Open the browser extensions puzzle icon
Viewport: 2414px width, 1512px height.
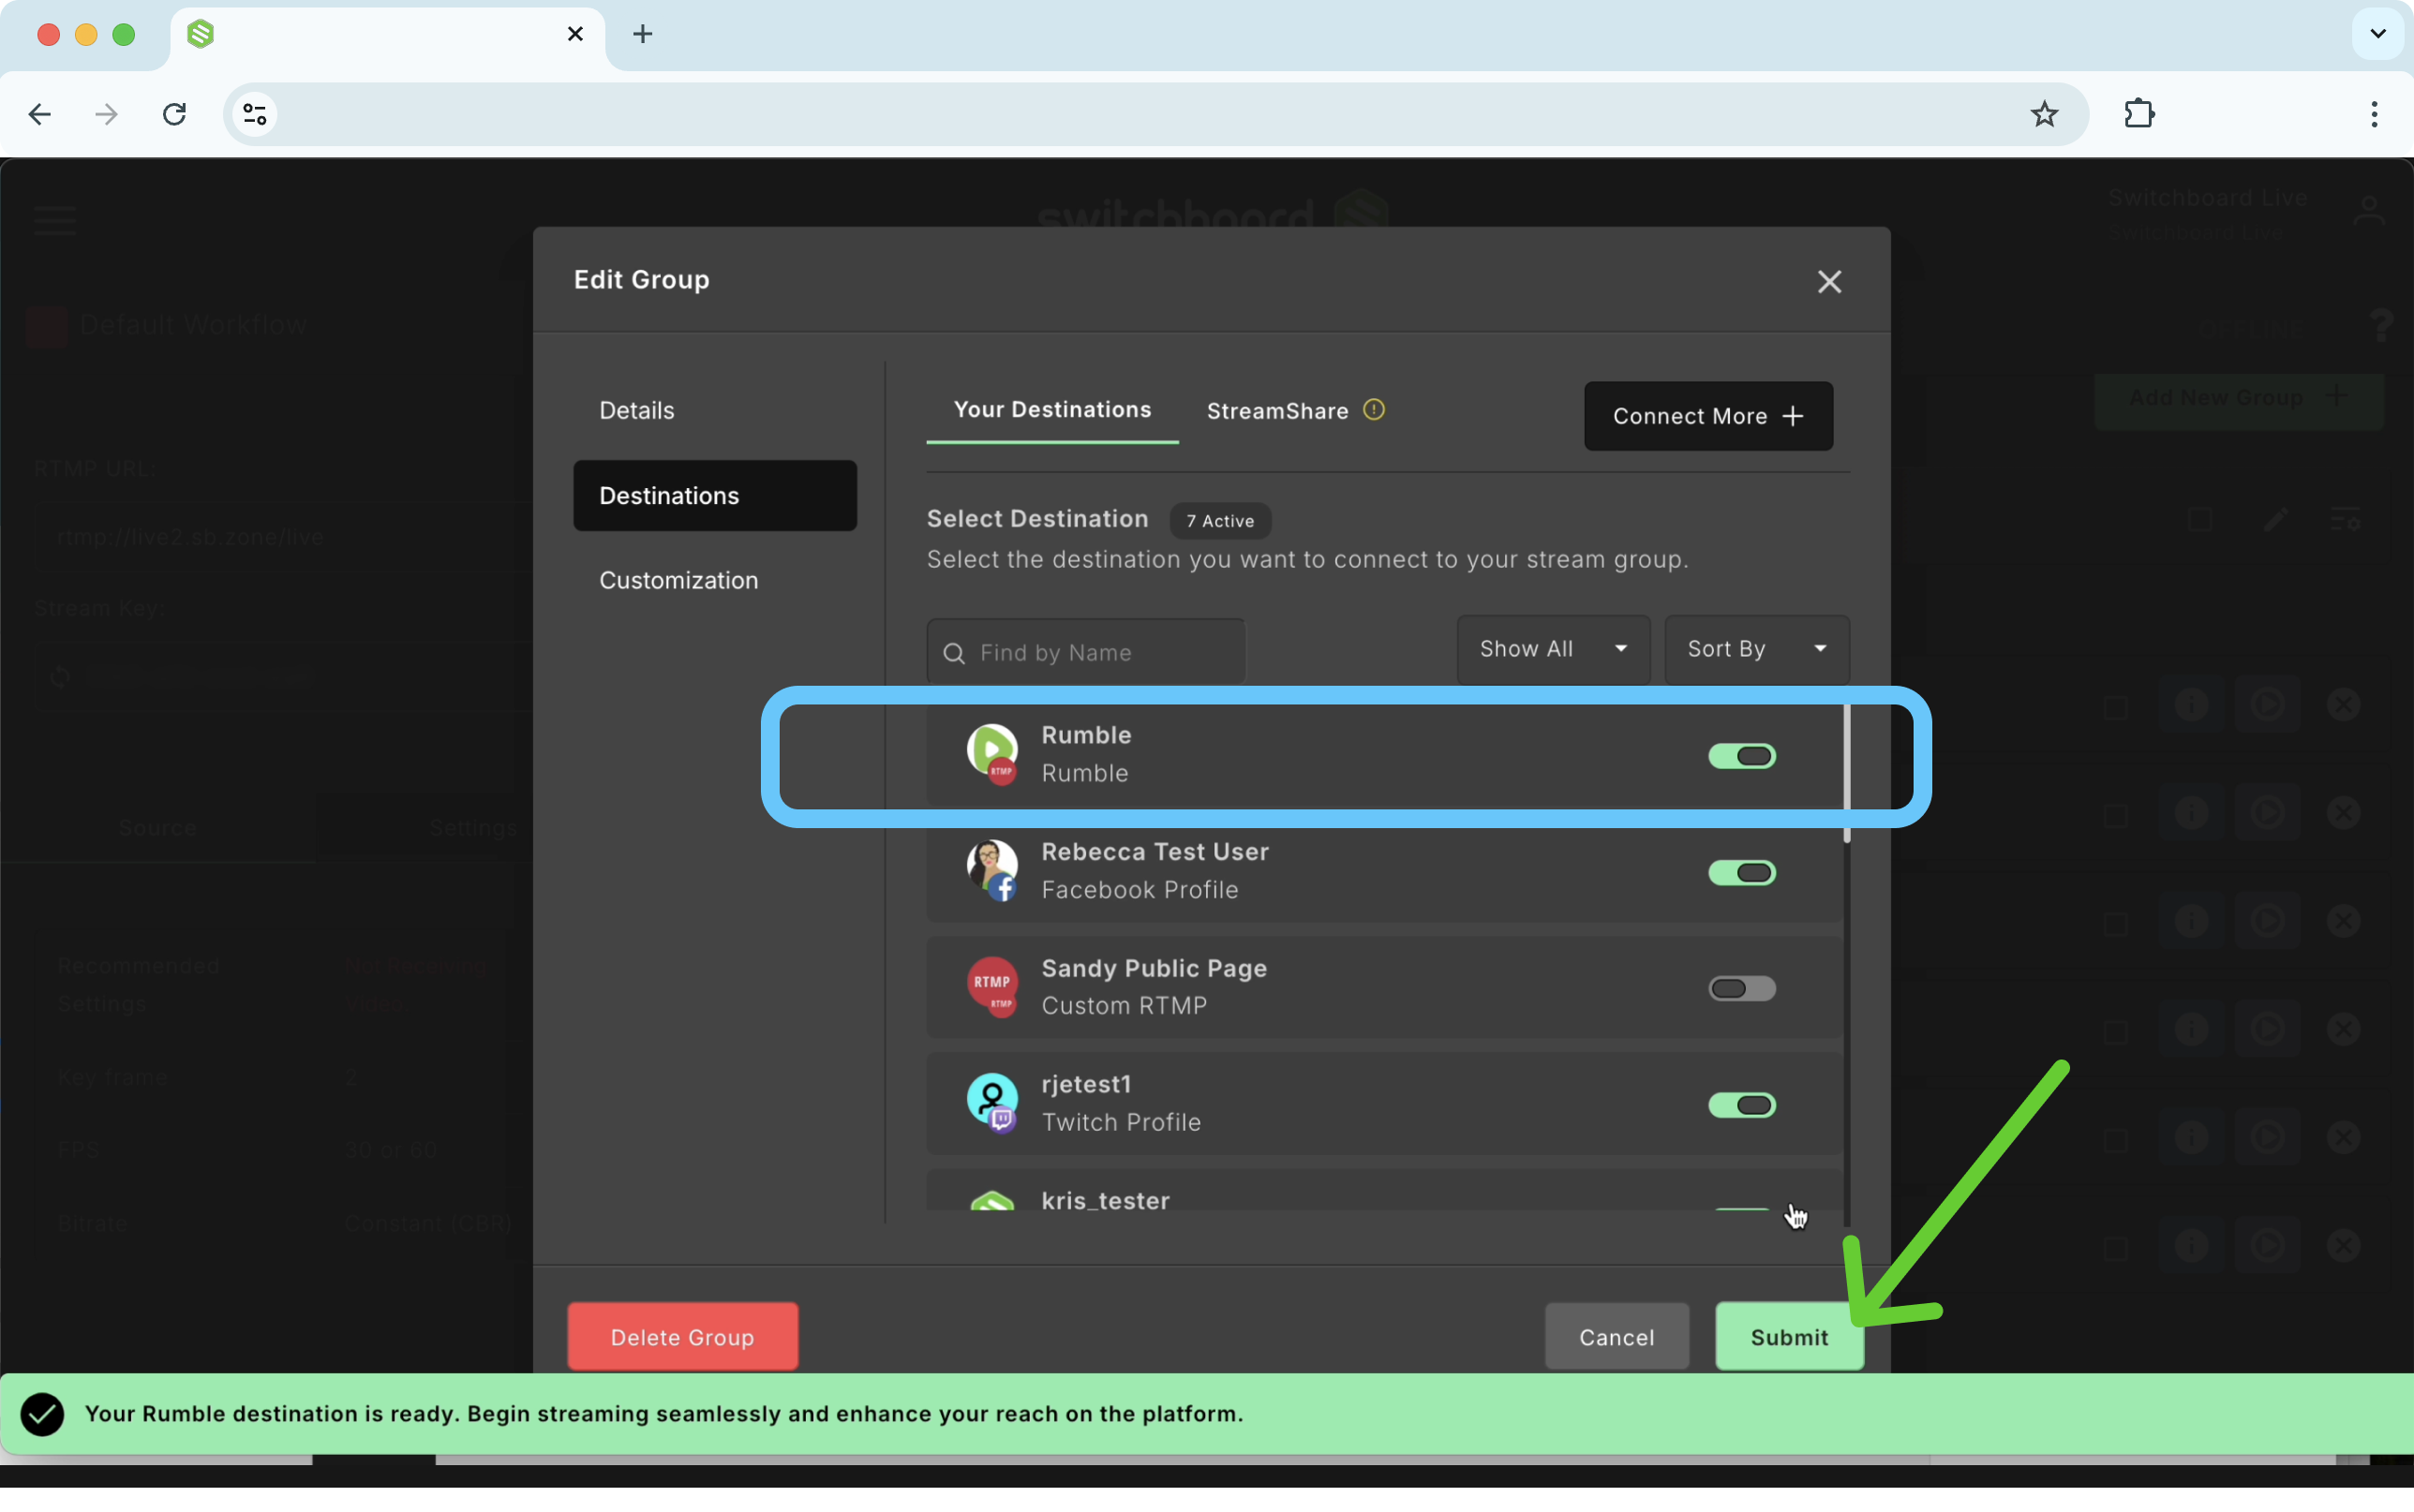pyautogui.click(x=2138, y=114)
